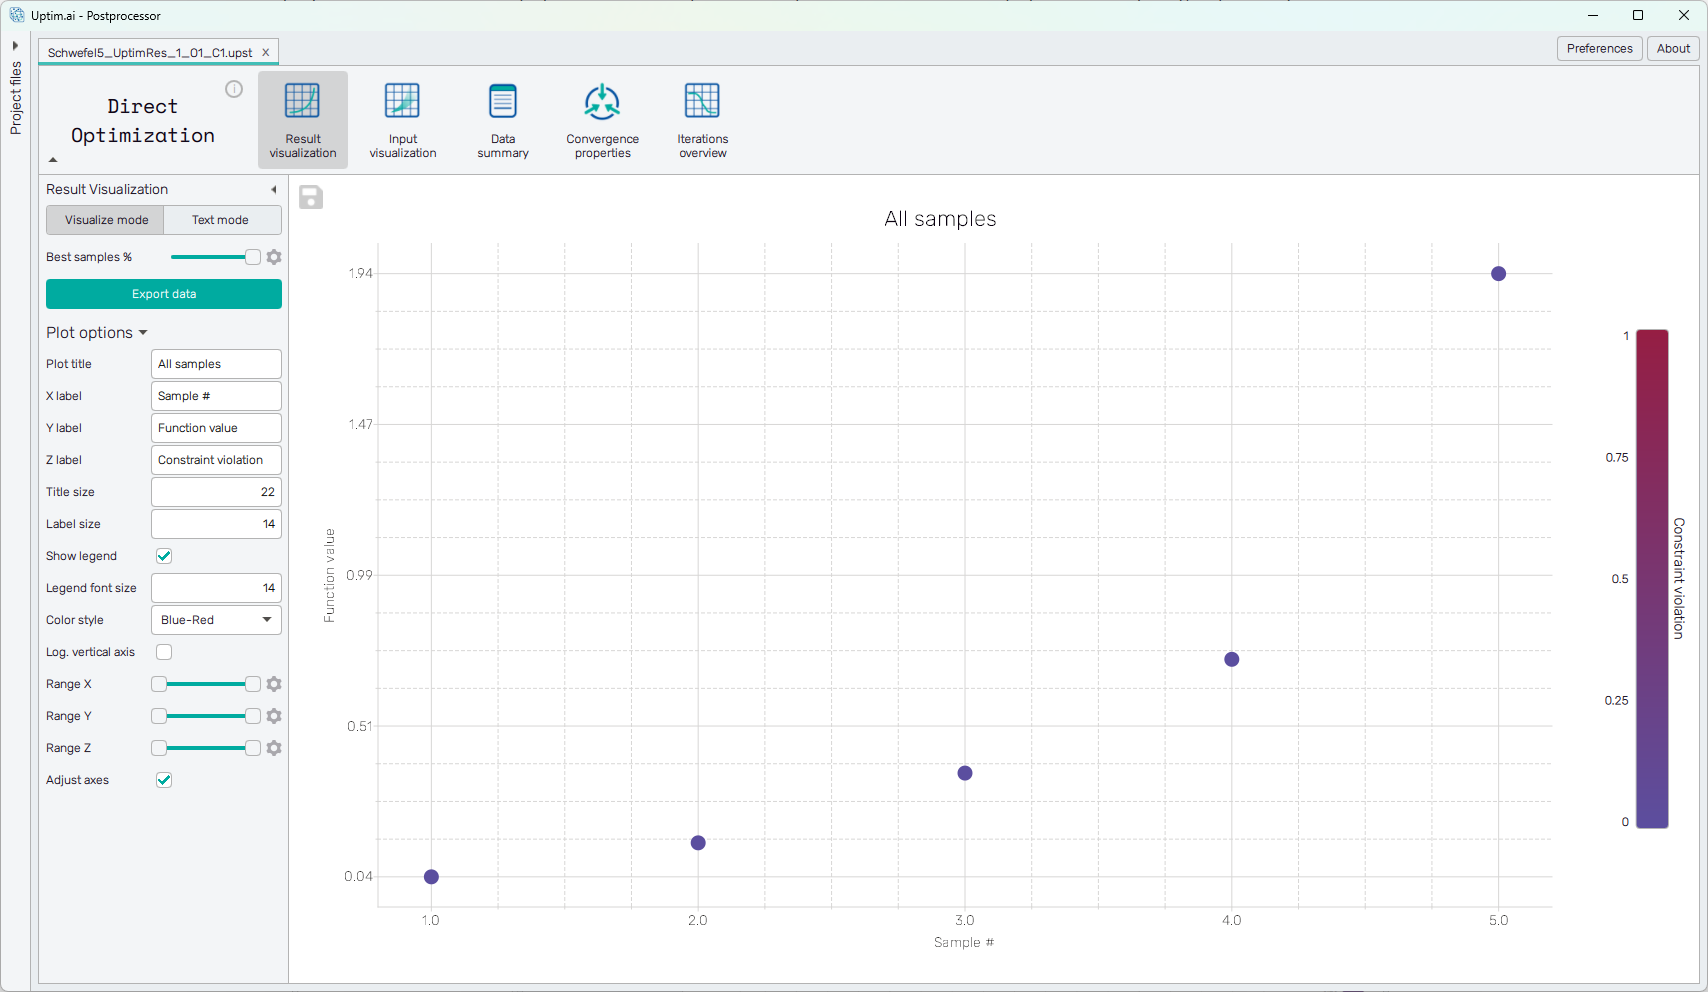Open Best samples % gear settings
This screenshot has width=1708, height=992.
[x=274, y=257]
